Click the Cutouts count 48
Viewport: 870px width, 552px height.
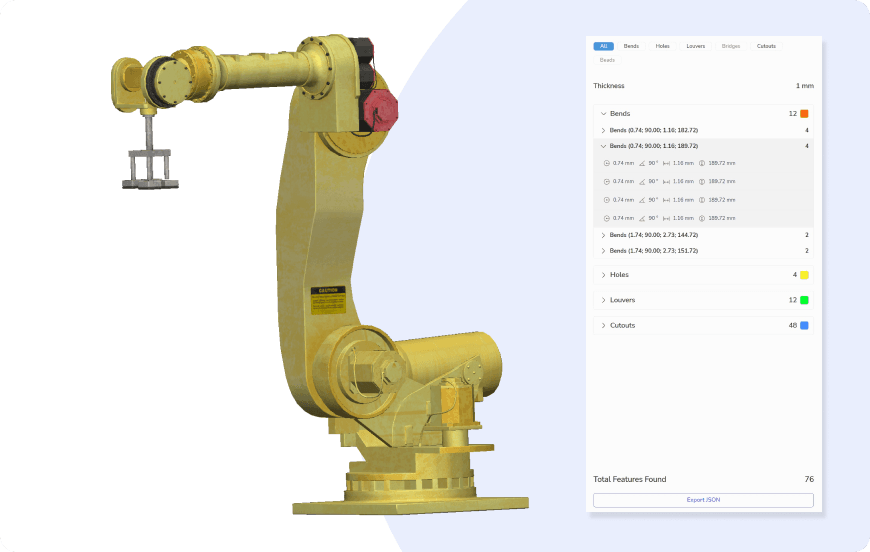point(793,326)
